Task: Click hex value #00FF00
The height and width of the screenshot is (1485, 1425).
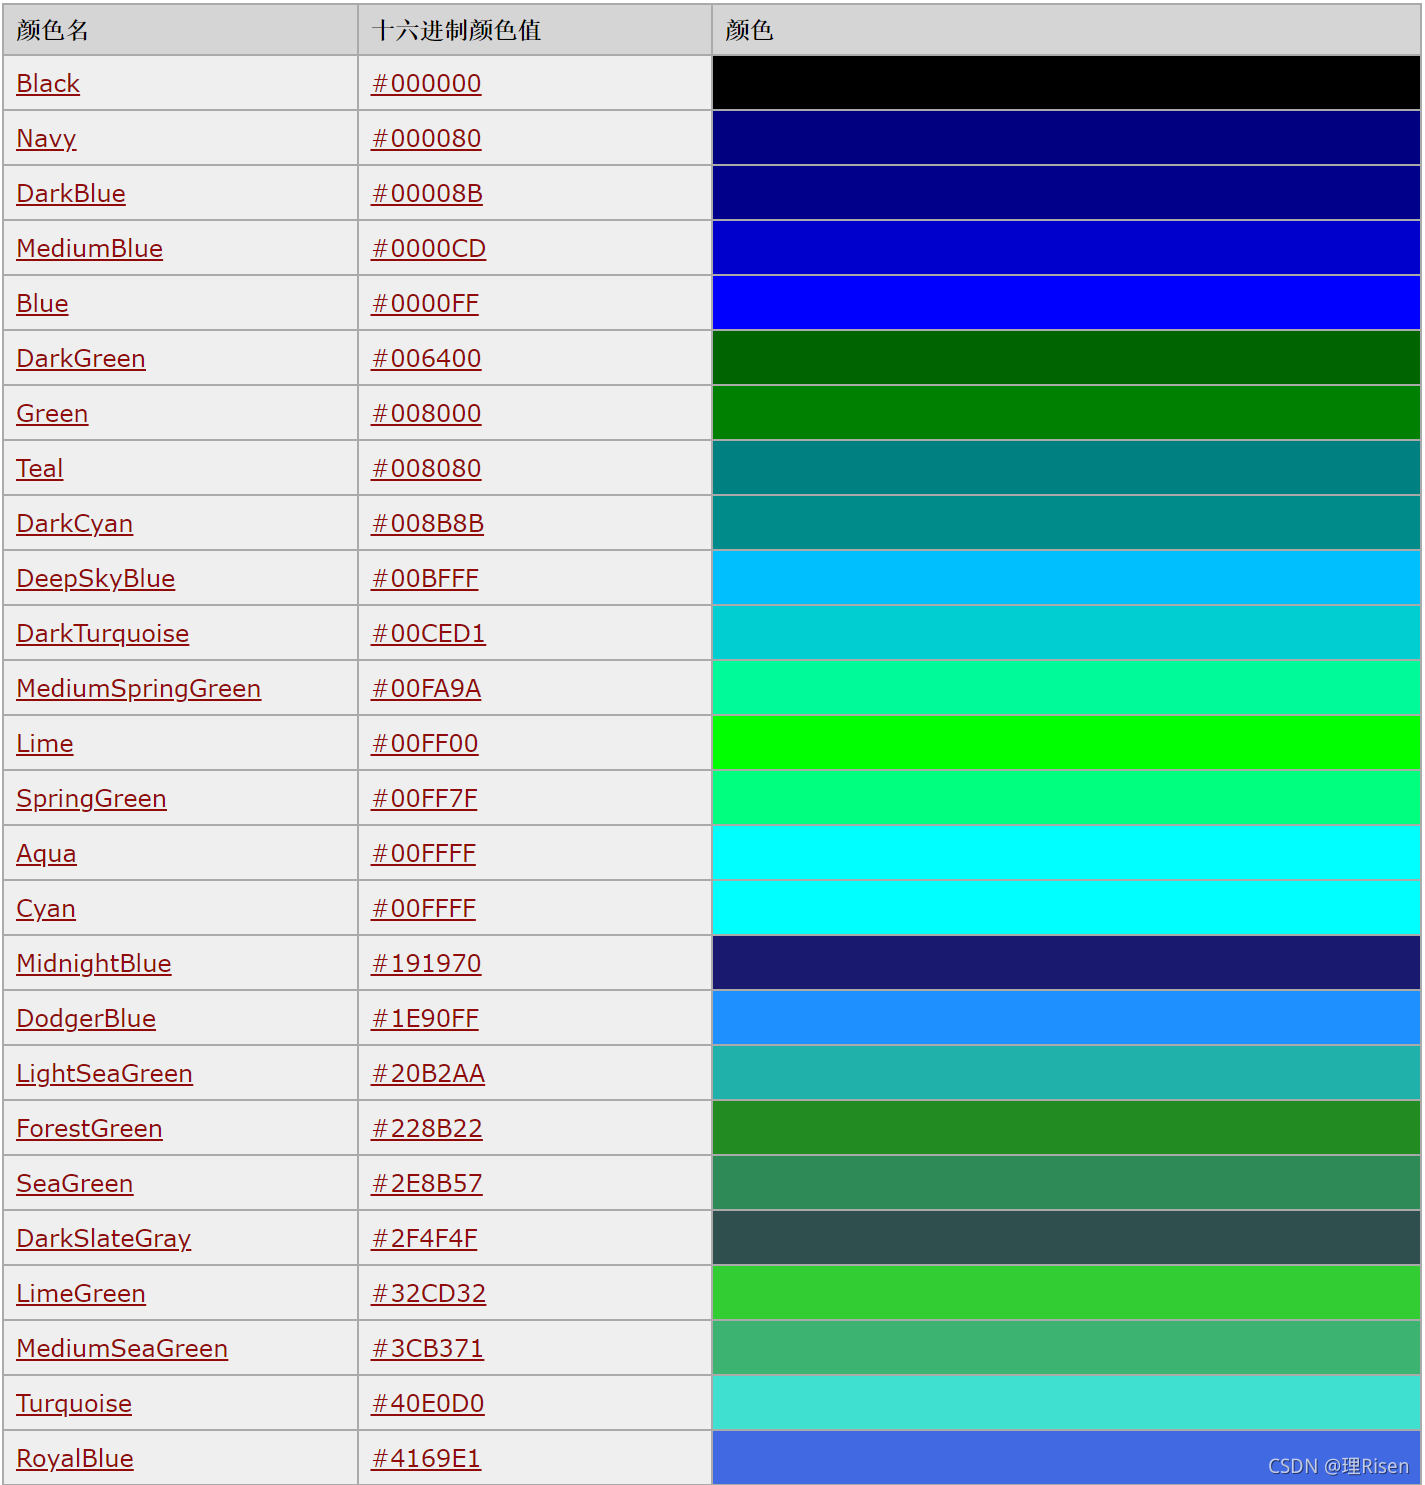Action: (425, 744)
